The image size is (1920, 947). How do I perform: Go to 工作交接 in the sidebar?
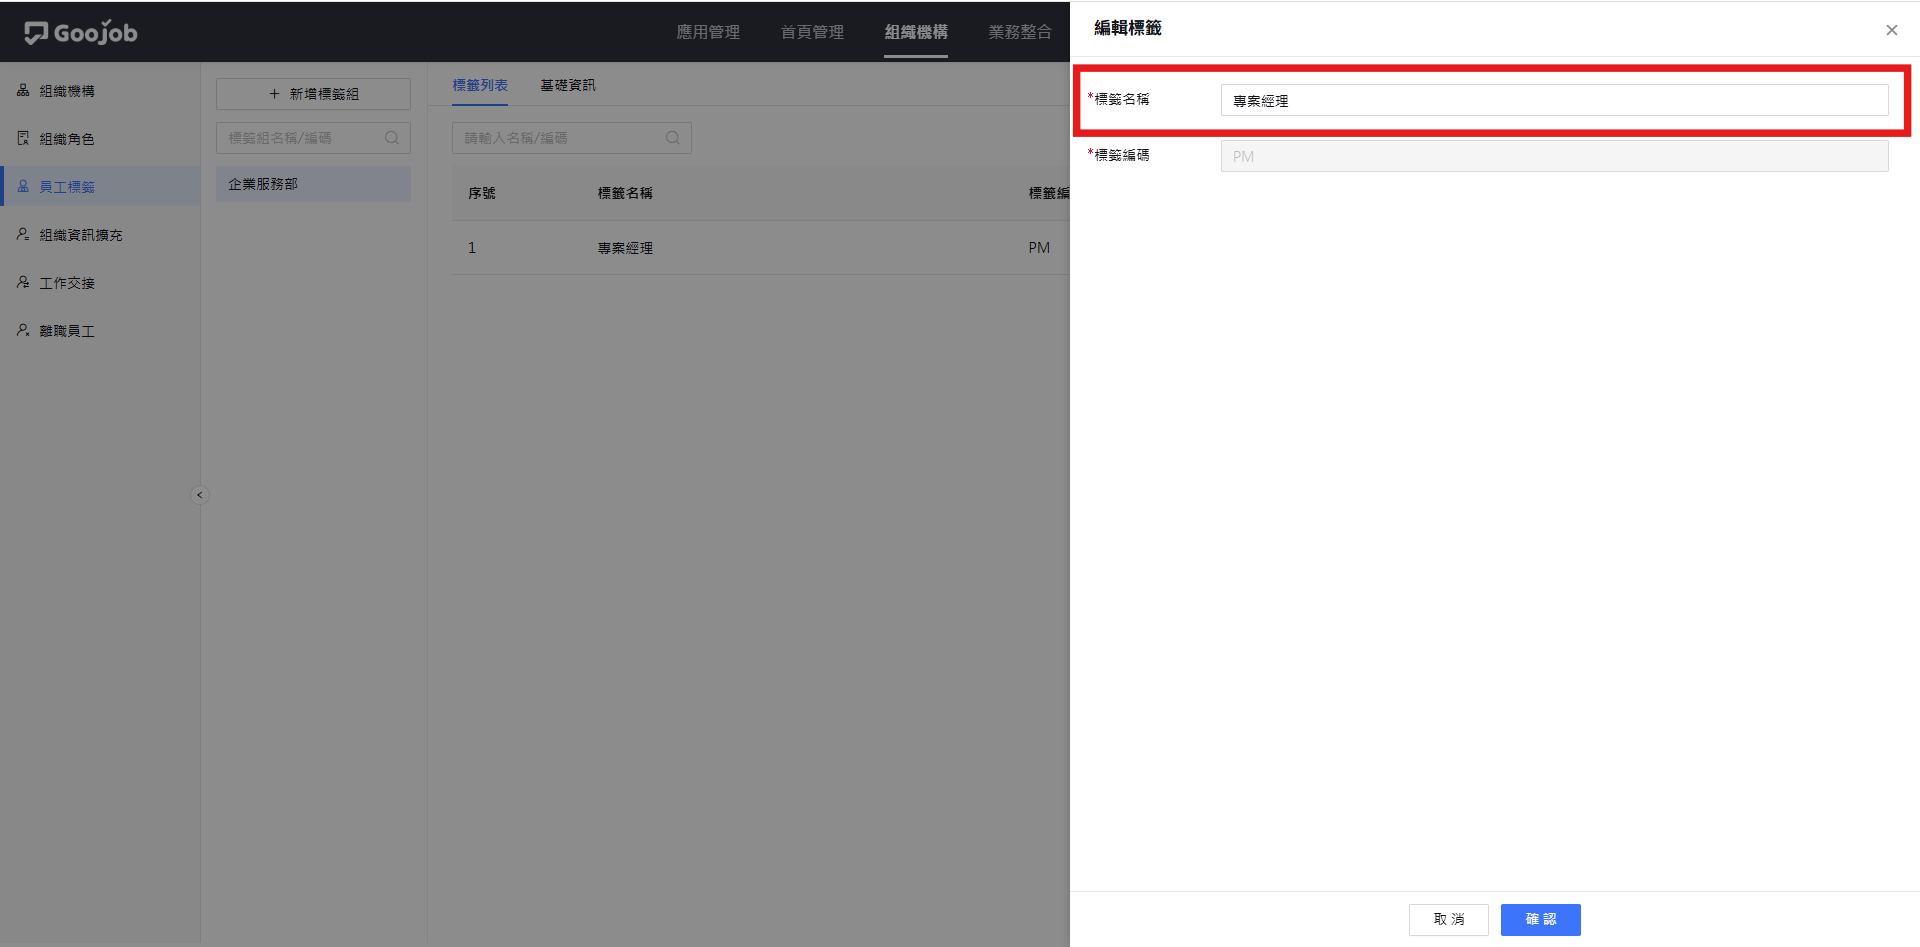pos(67,283)
